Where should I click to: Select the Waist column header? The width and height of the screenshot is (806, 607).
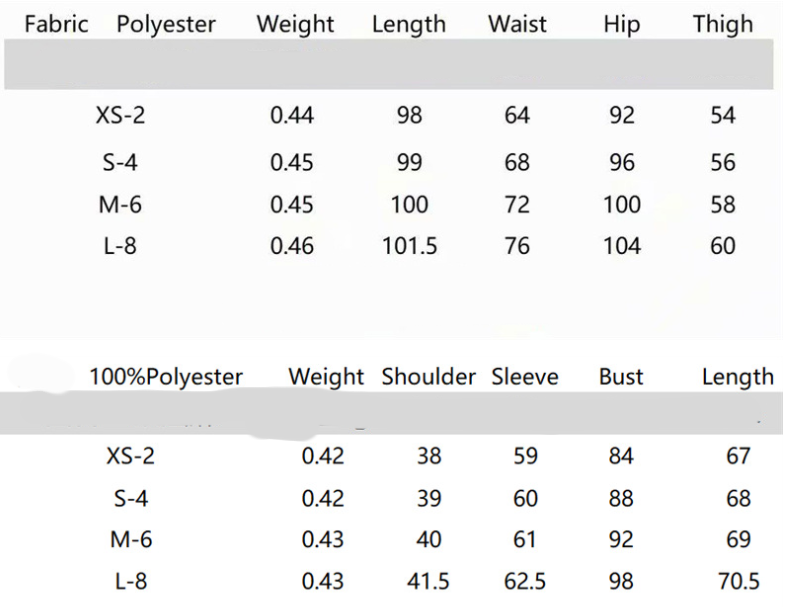[x=517, y=25]
